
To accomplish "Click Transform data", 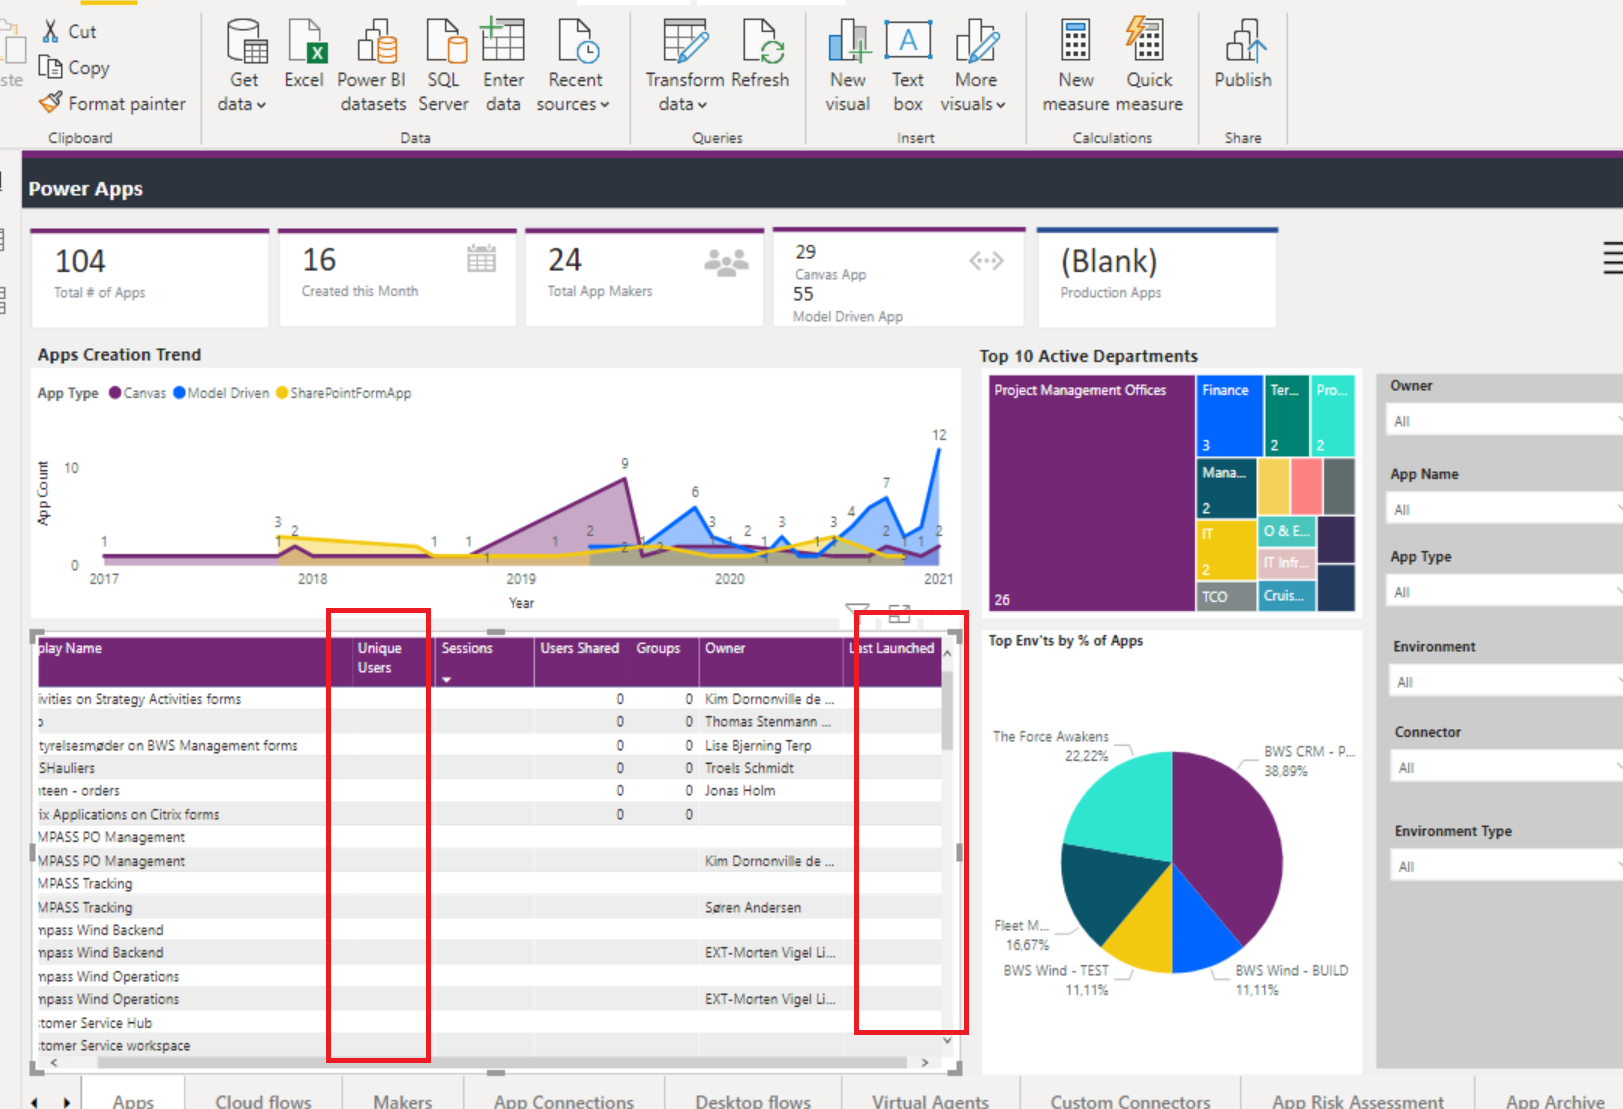I will 684,63.
